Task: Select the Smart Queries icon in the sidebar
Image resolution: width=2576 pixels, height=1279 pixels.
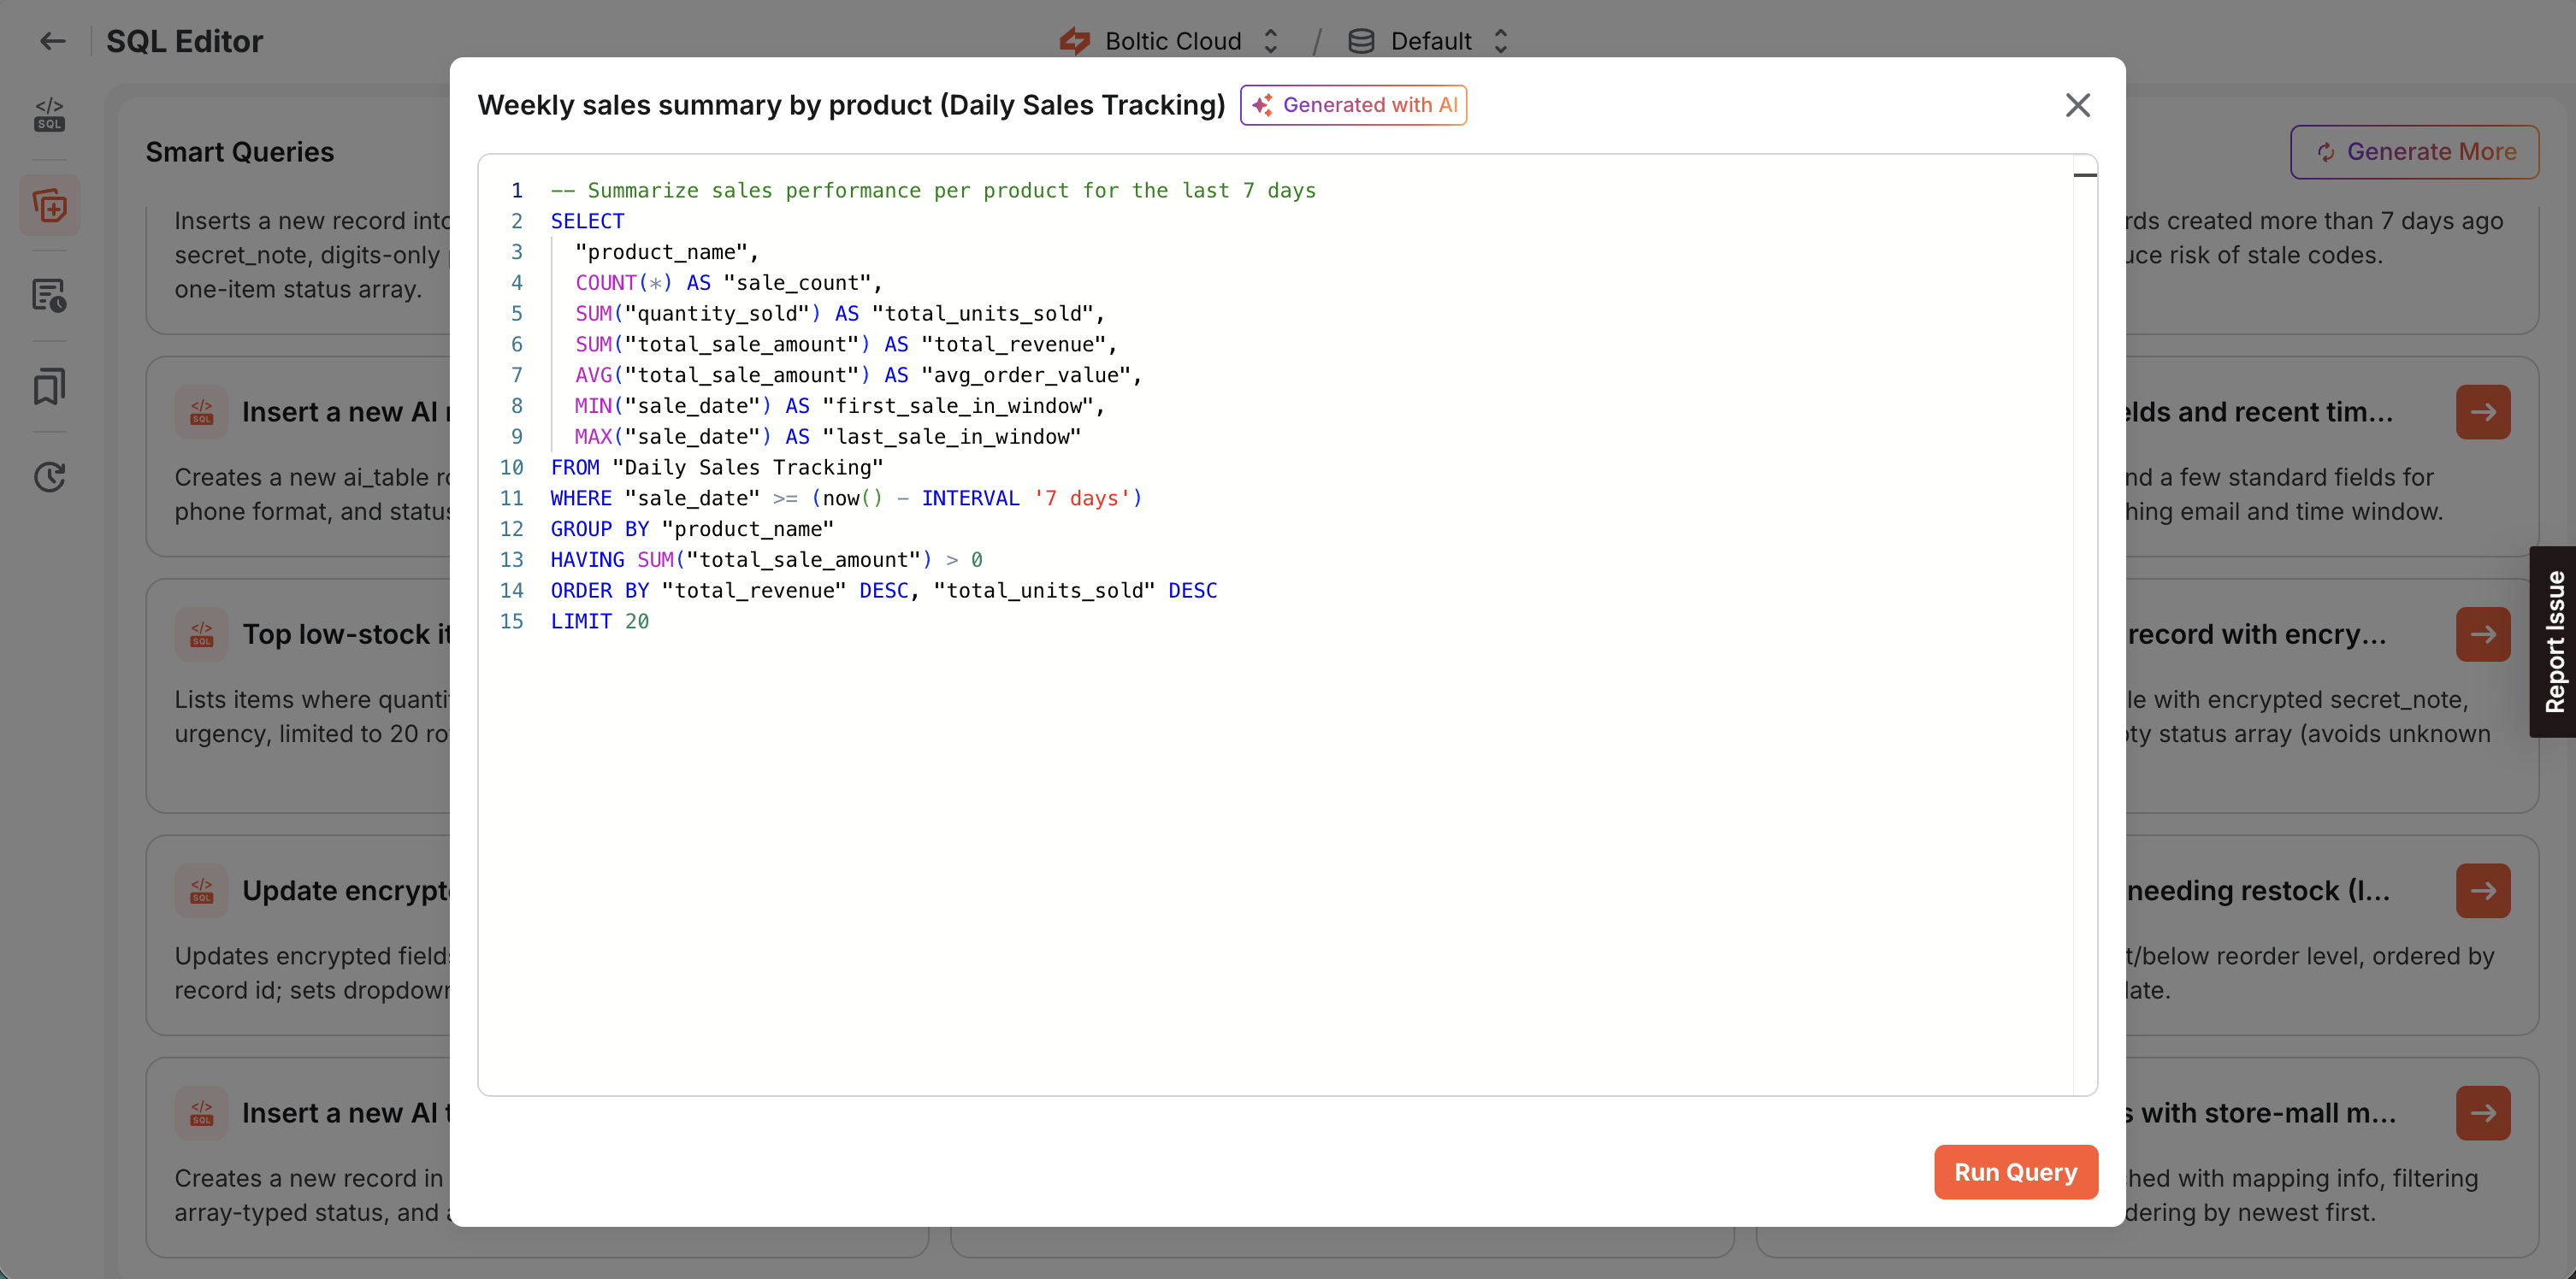Action: tap(49, 205)
